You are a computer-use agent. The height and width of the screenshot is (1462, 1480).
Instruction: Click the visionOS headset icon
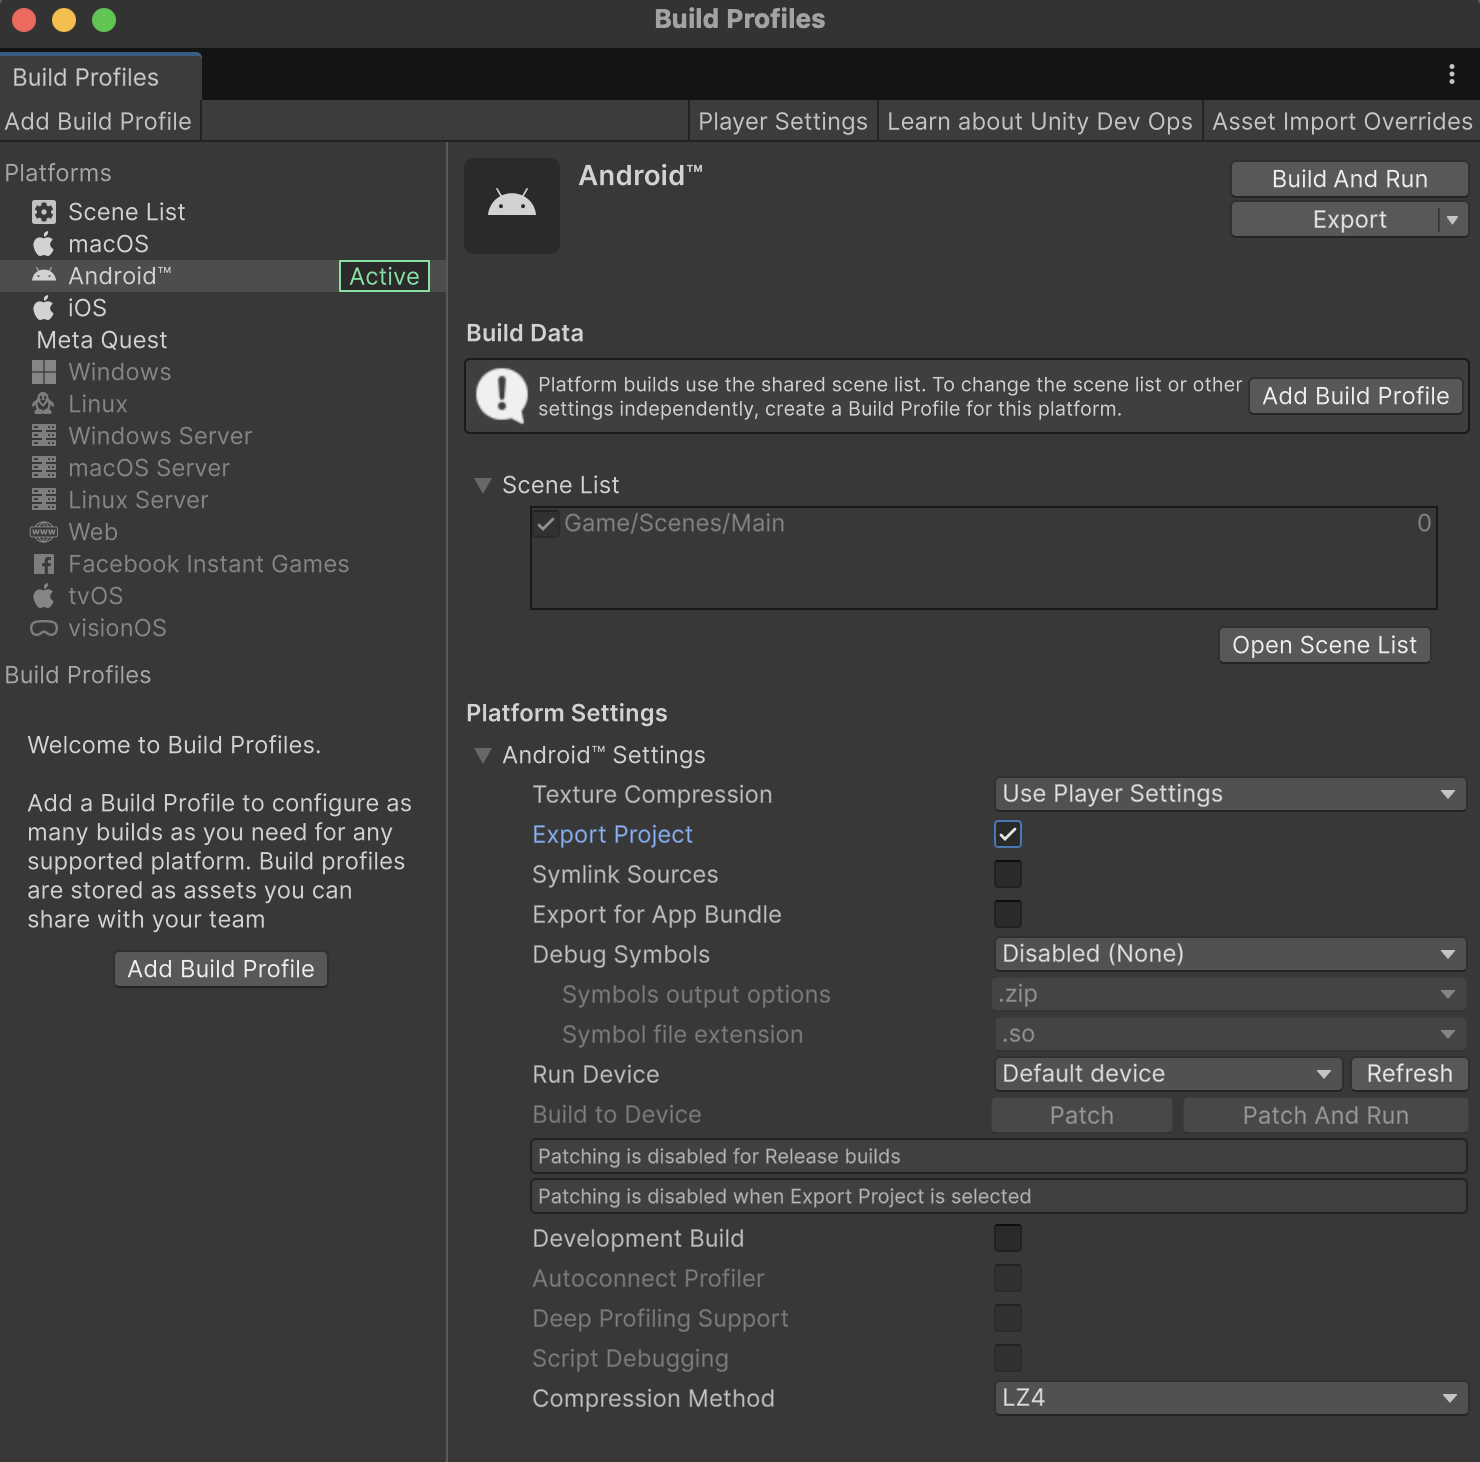click(x=44, y=628)
